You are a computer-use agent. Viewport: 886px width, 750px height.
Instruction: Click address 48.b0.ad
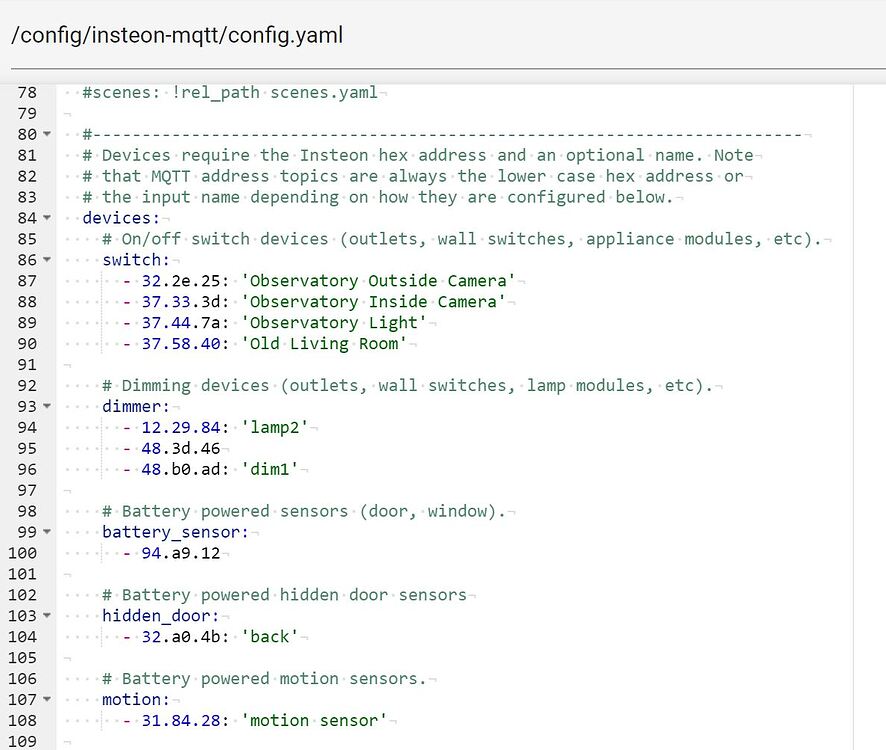pos(181,469)
